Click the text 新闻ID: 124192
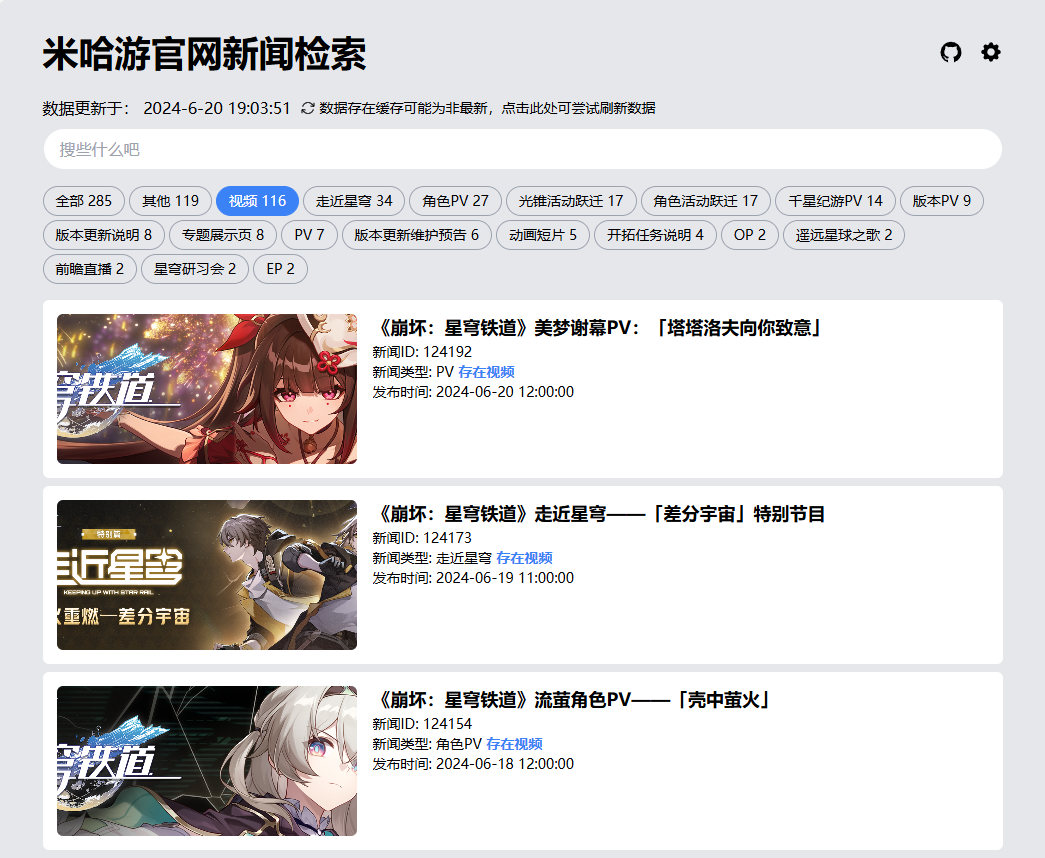 pyautogui.click(x=422, y=352)
